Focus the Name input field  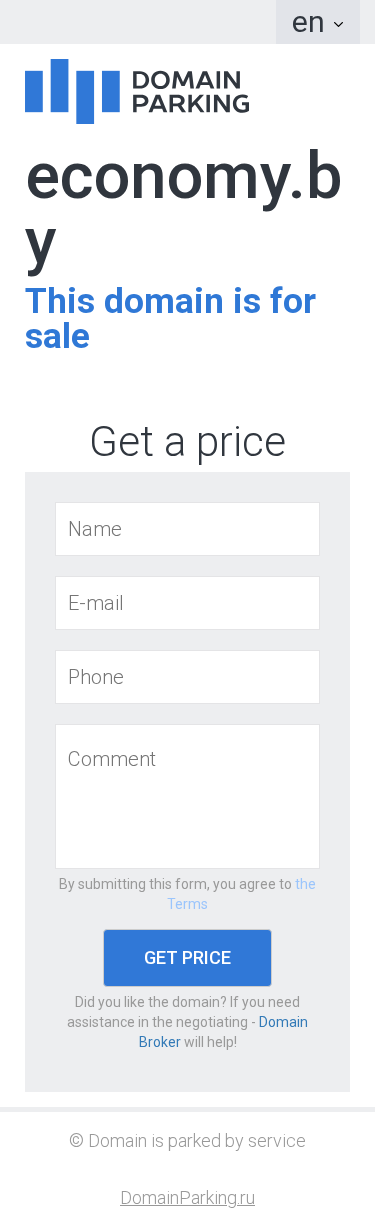point(187,529)
